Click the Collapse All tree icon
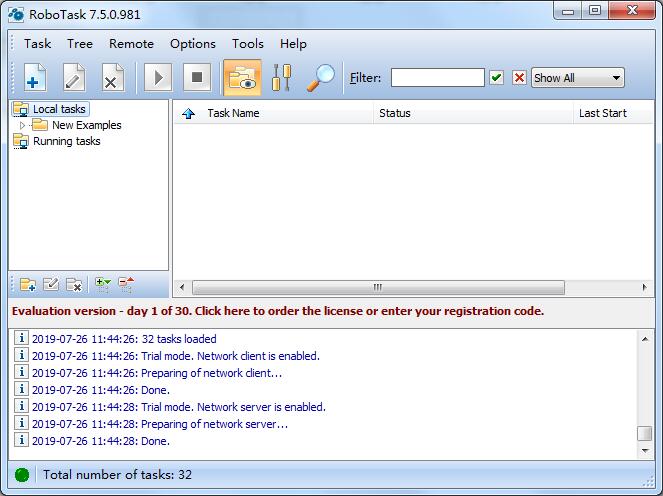The height and width of the screenshot is (496, 663). click(x=126, y=285)
